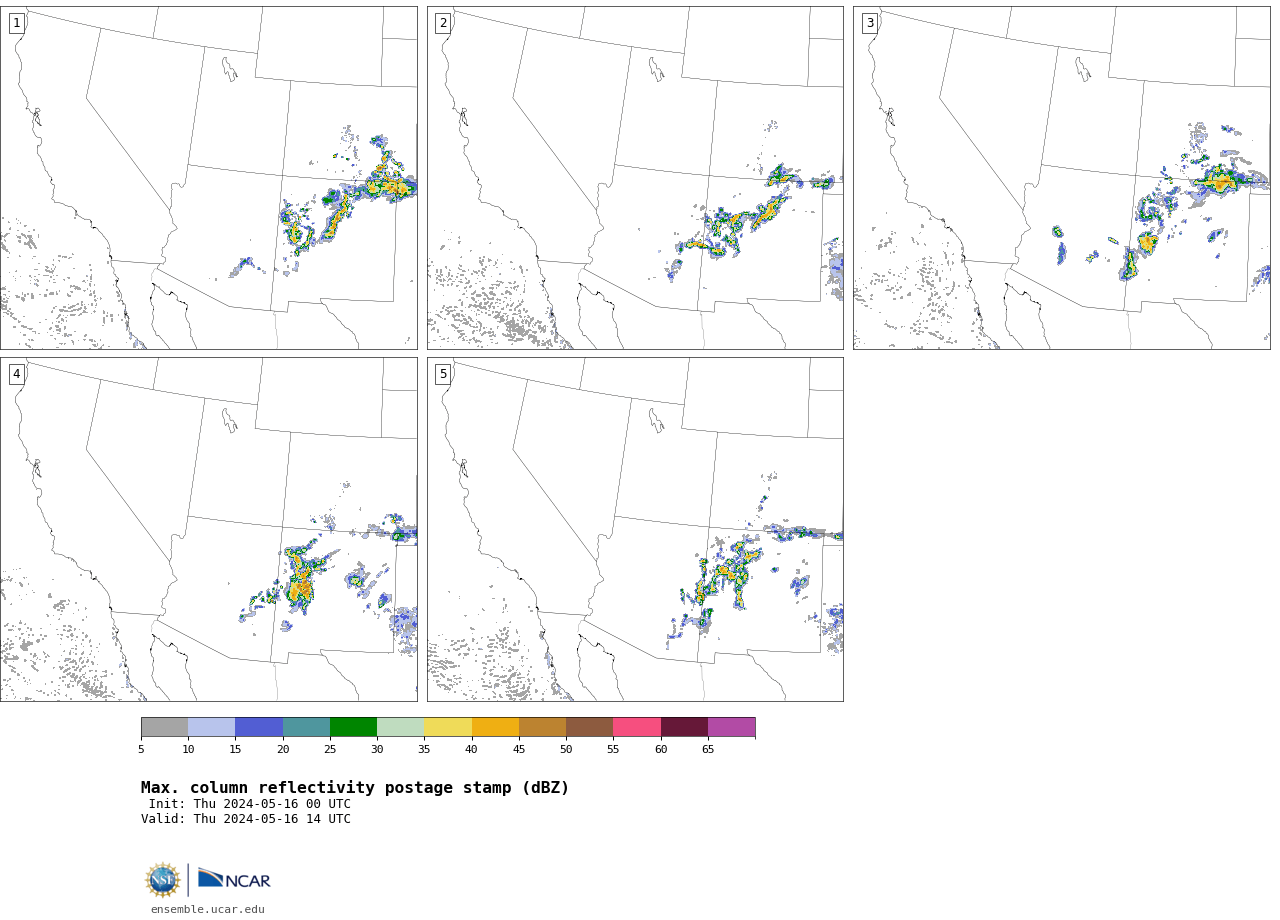Click the light lavender 10-15 dBZ swatch

[212, 727]
